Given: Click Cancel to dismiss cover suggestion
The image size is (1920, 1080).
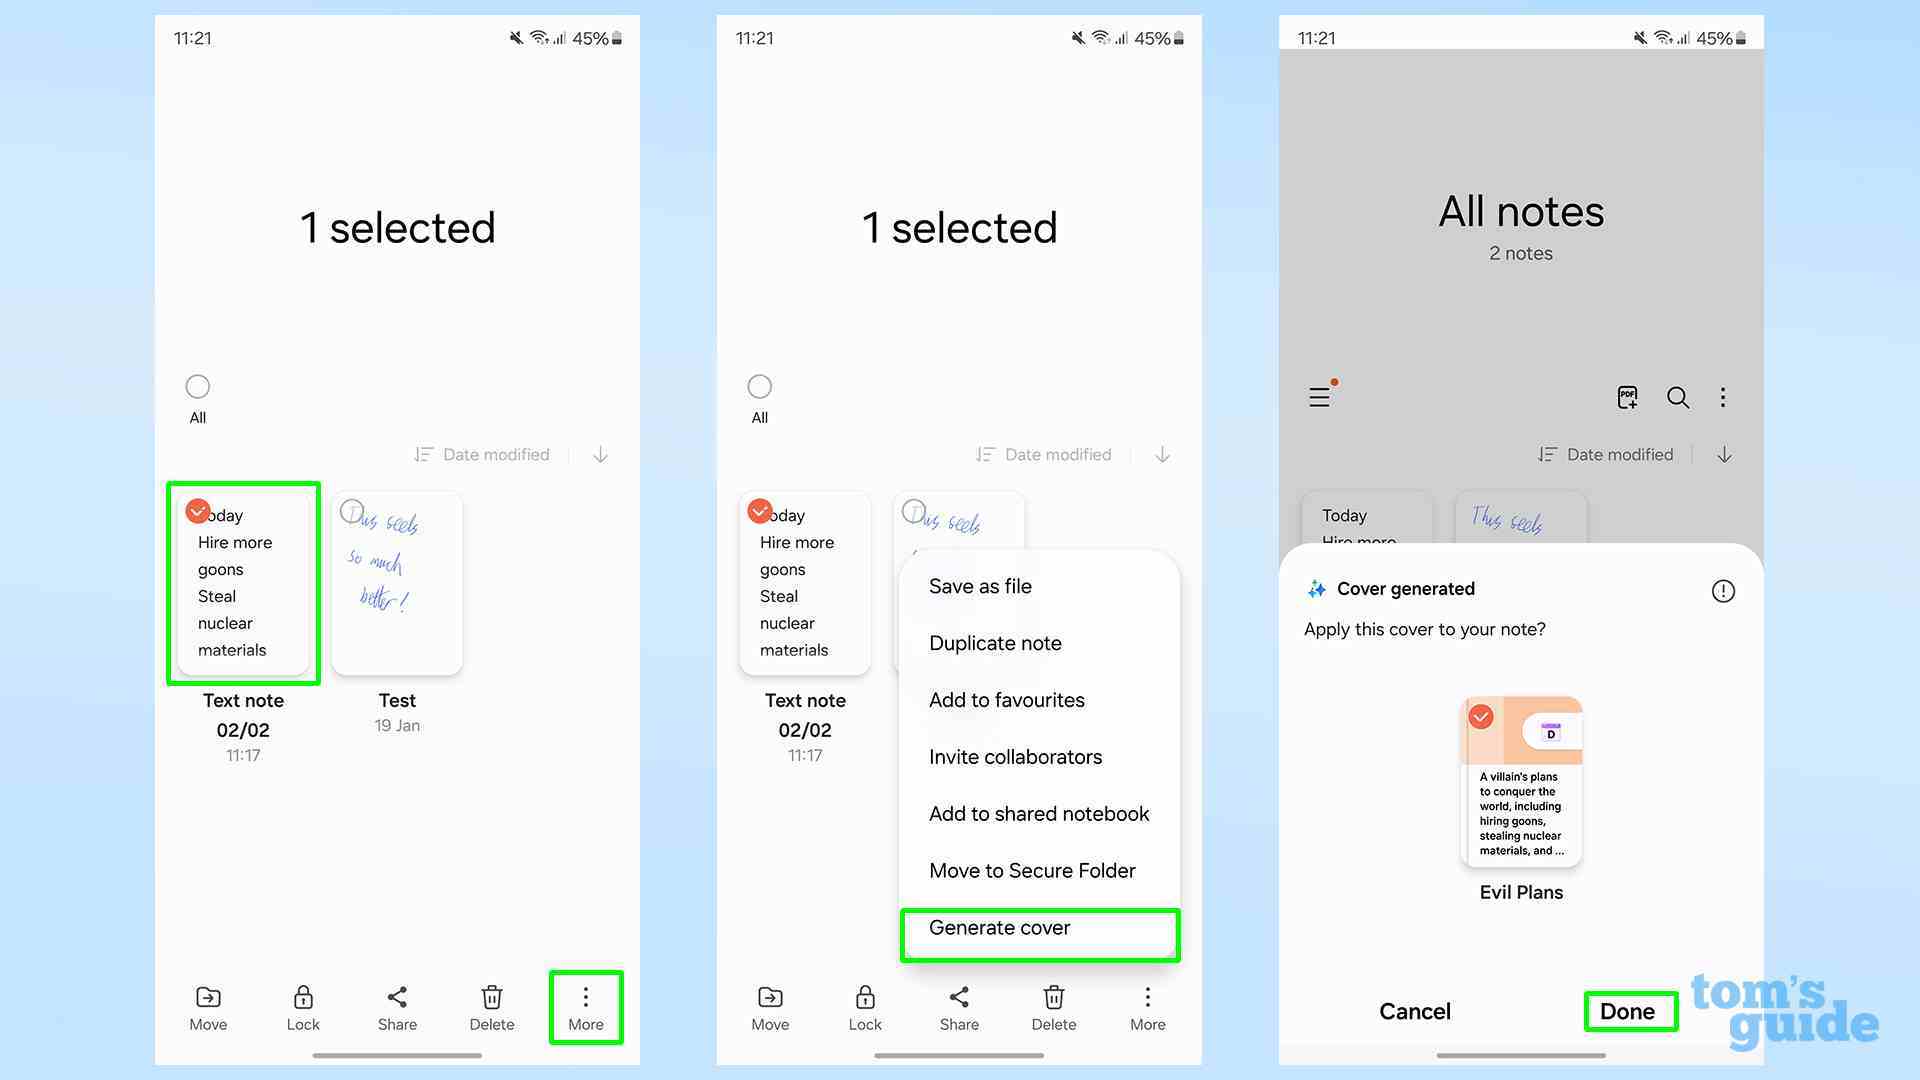Looking at the screenshot, I should pos(1415,1011).
